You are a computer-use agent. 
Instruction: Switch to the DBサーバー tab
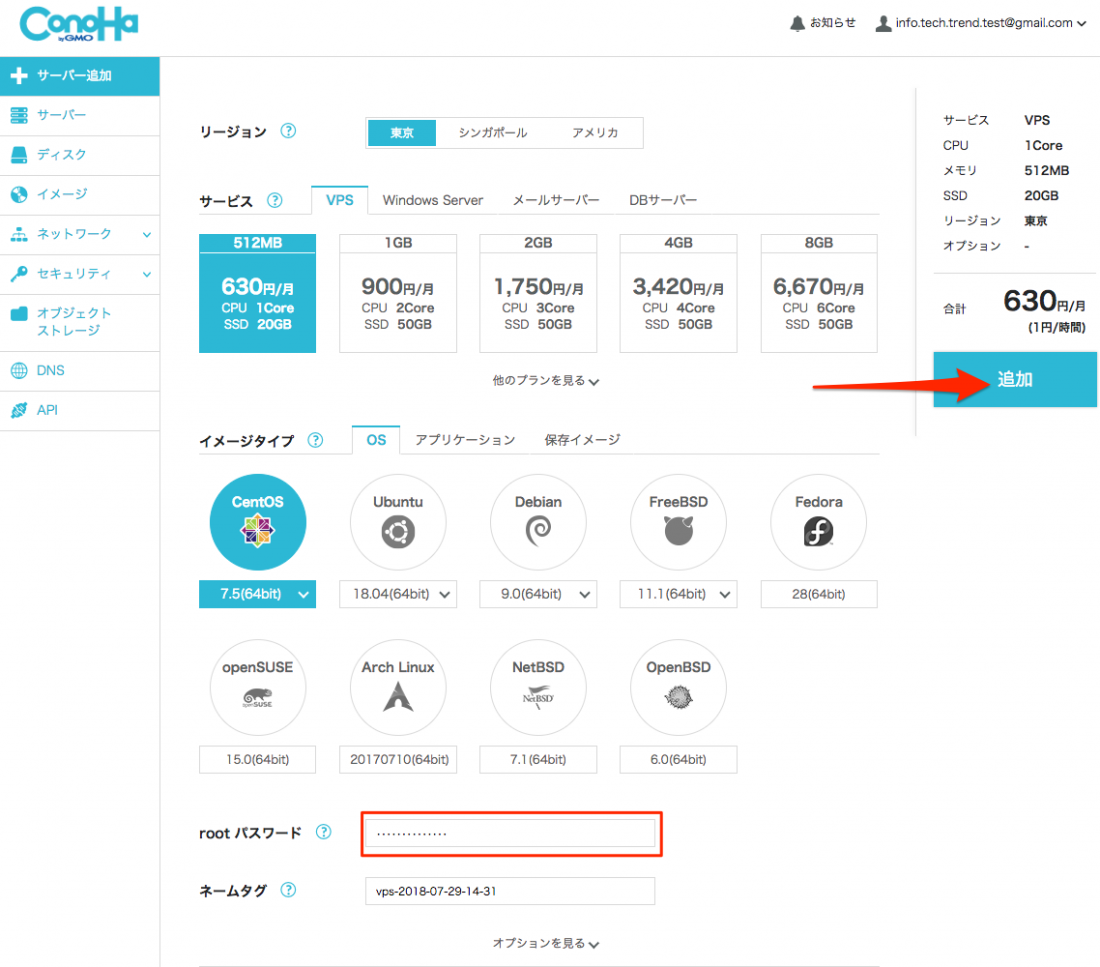pyautogui.click(x=663, y=200)
